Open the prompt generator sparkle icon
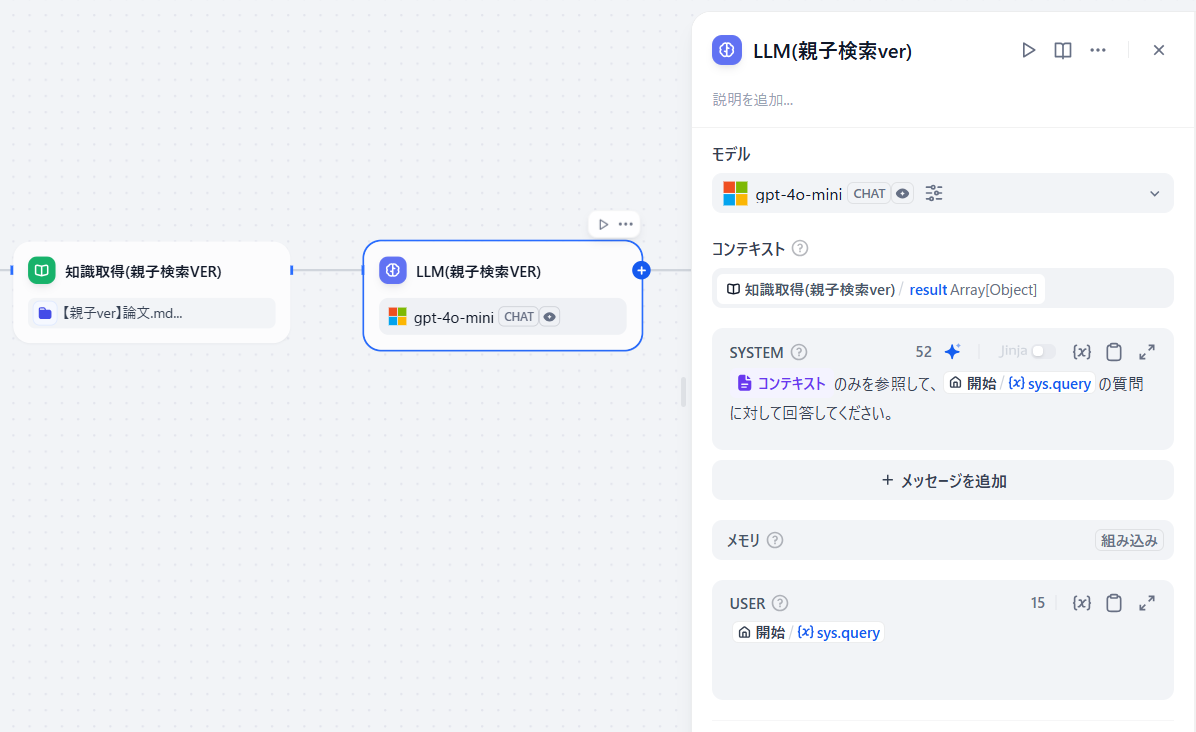This screenshot has height=732, width=1196. pyautogui.click(x=953, y=352)
